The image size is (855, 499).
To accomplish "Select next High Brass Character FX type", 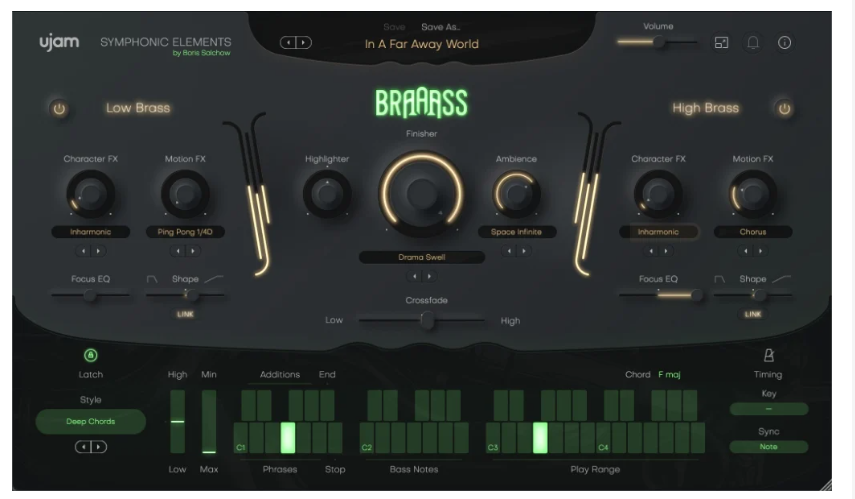I will (x=665, y=251).
